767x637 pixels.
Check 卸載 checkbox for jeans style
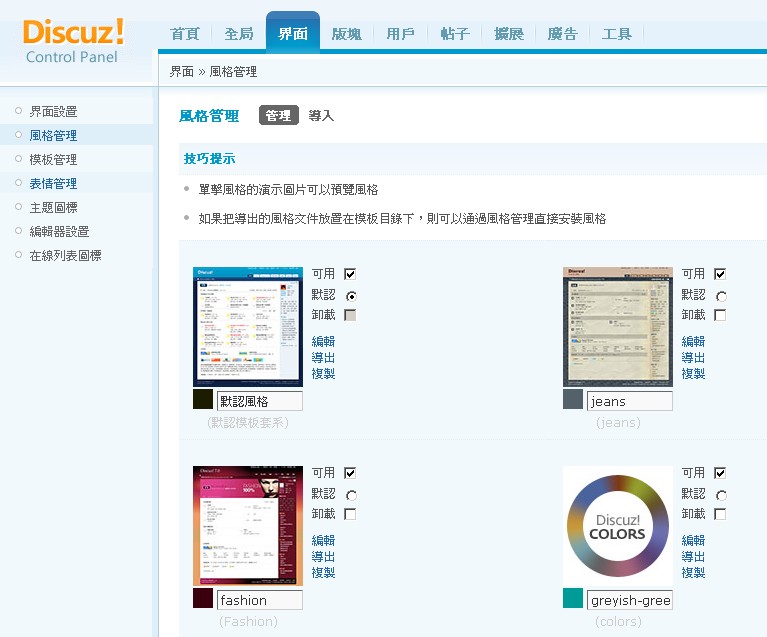click(720, 315)
